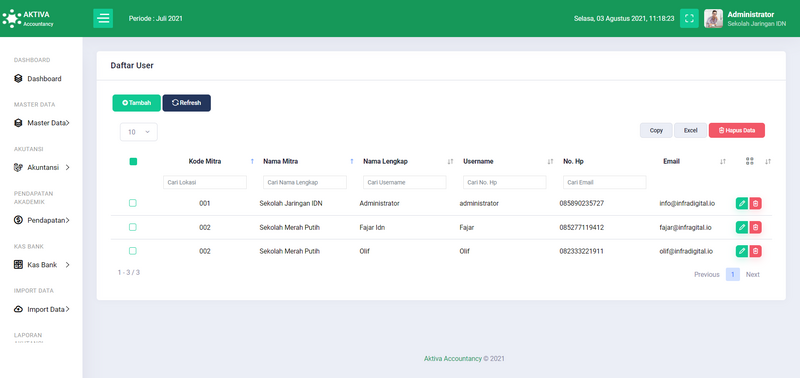Delete the Fajar Idn user row
The image size is (800, 378).
[756, 228]
